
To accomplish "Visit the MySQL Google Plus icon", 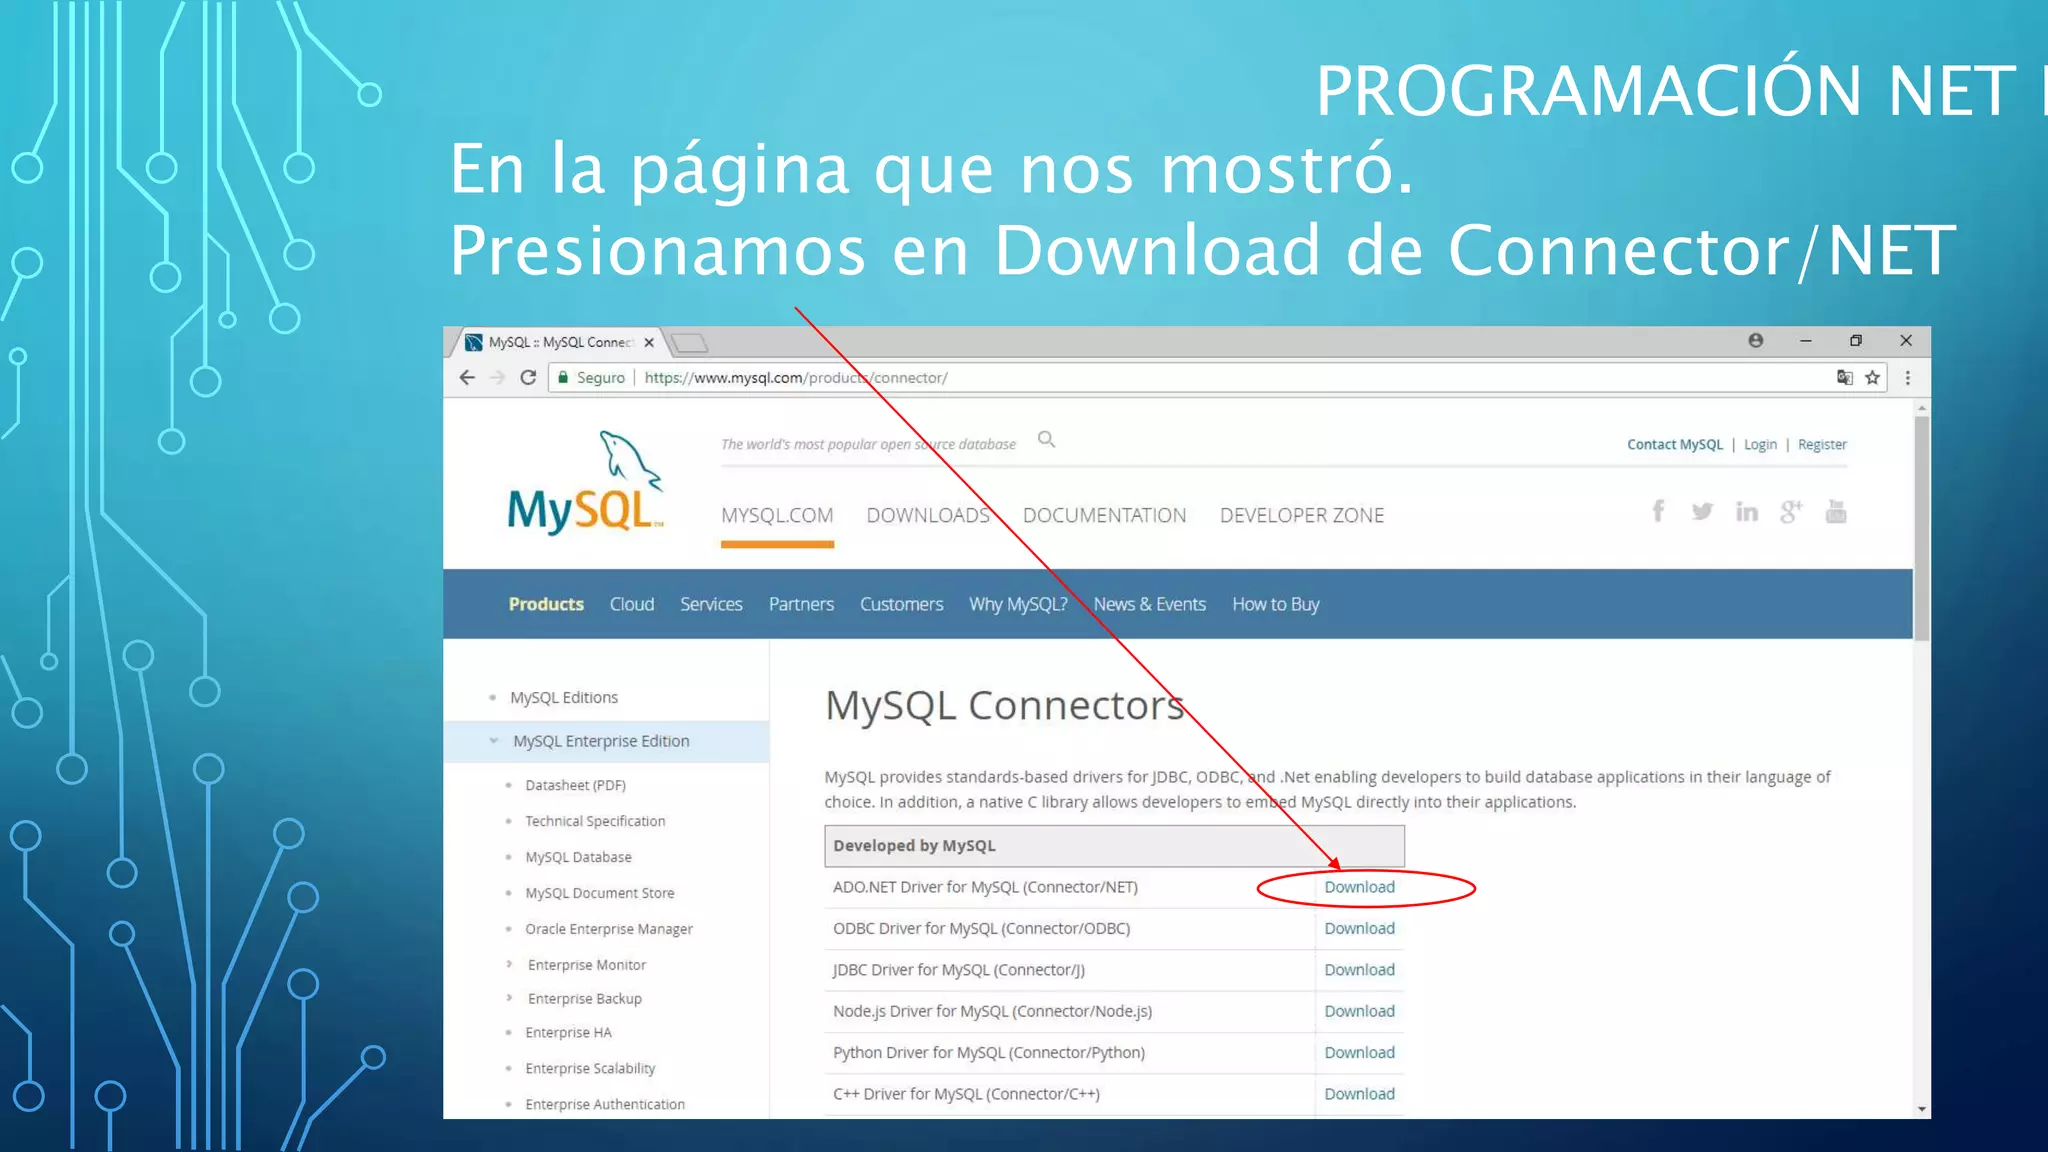I will tap(1790, 511).
